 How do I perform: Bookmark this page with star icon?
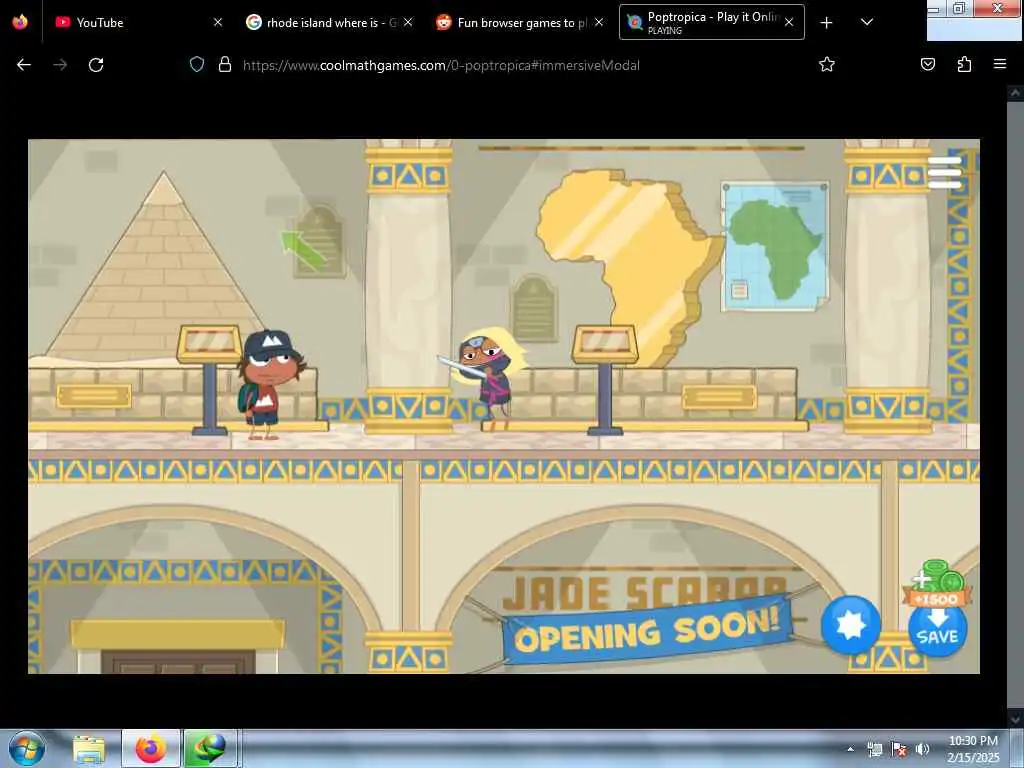click(827, 65)
